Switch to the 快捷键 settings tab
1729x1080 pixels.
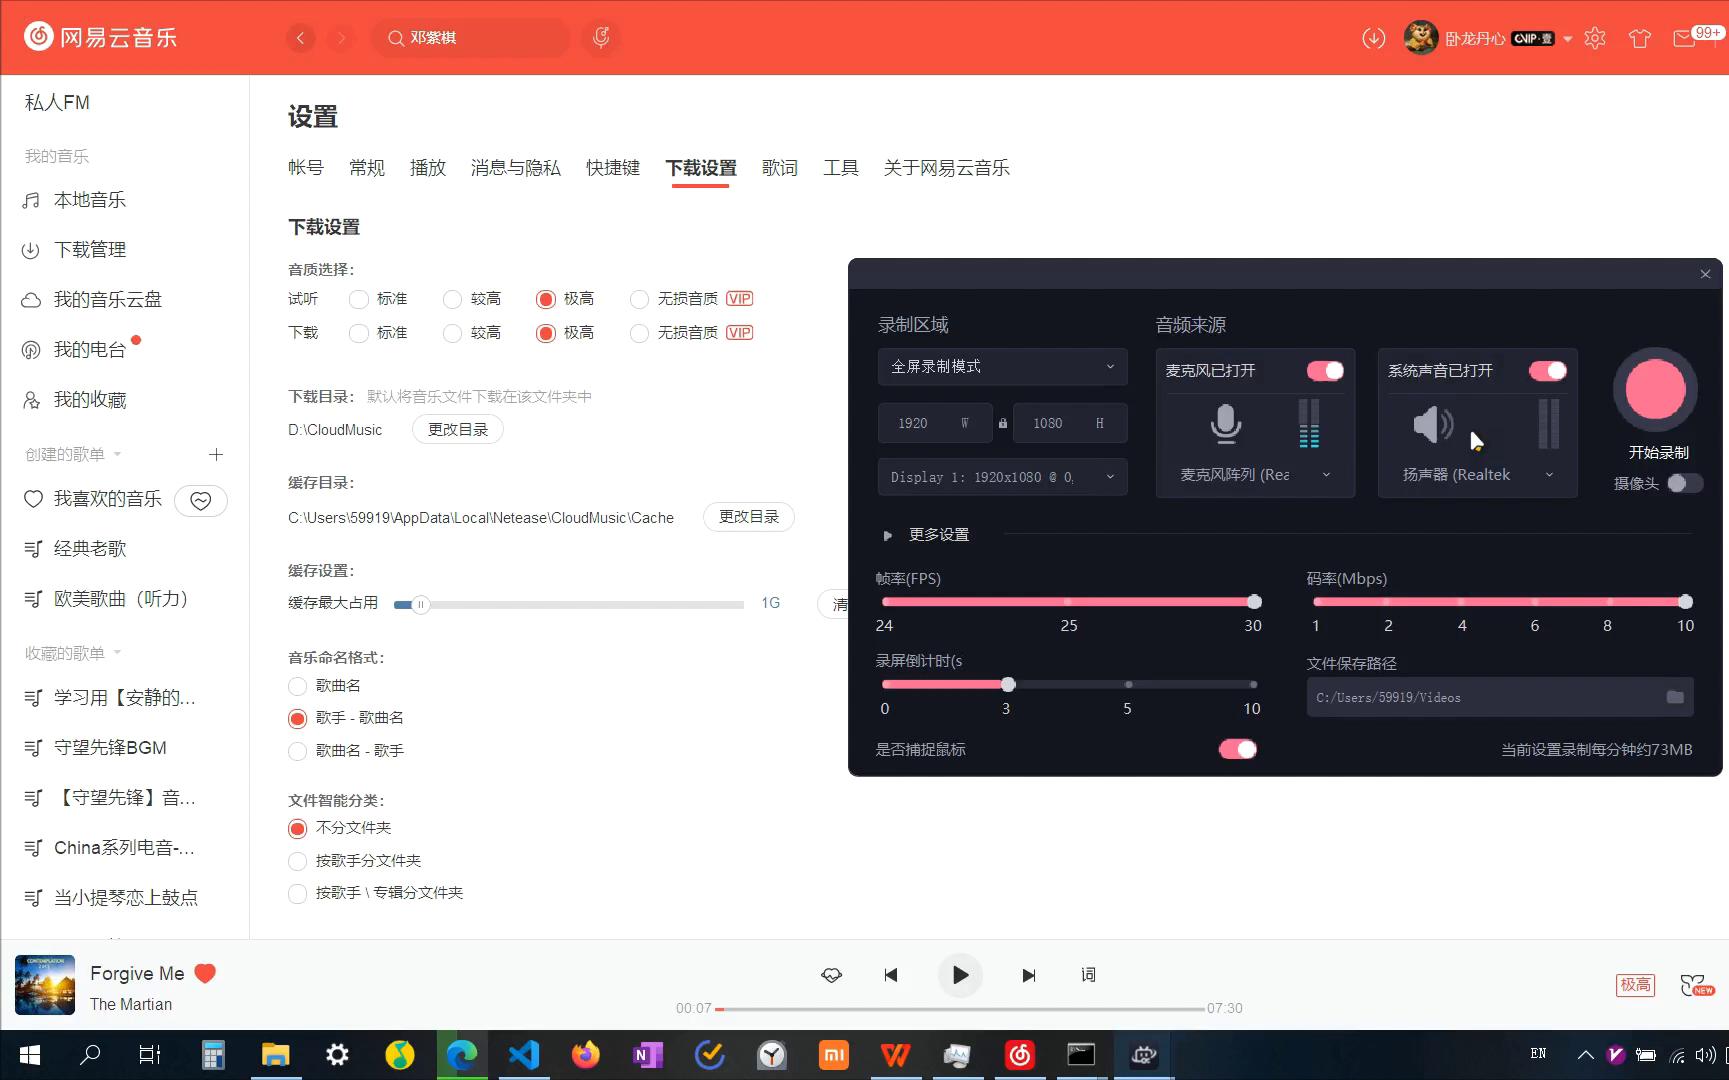612,167
